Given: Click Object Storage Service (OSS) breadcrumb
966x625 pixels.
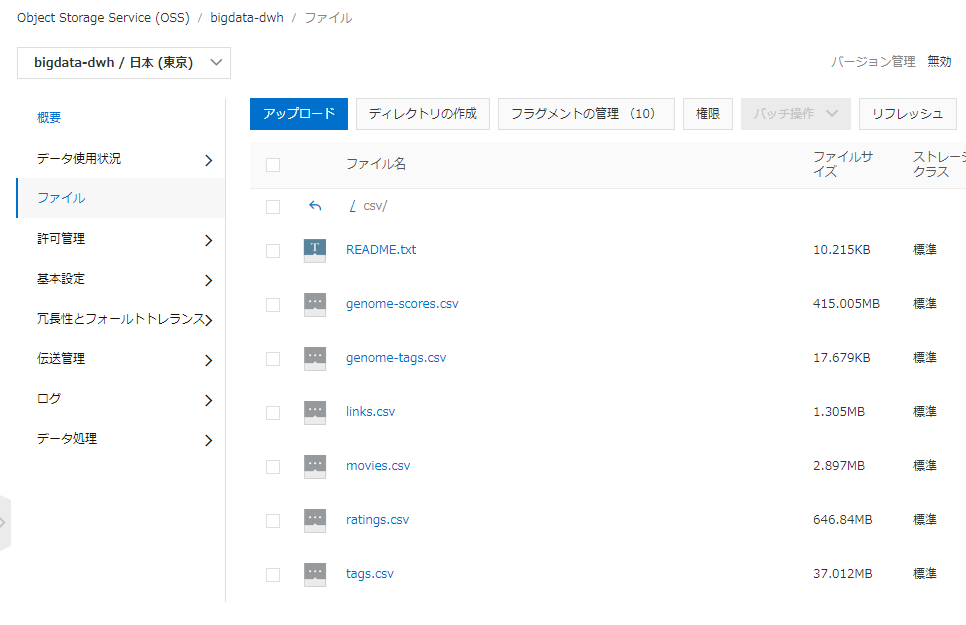Looking at the screenshot, I should click(104, 18).
